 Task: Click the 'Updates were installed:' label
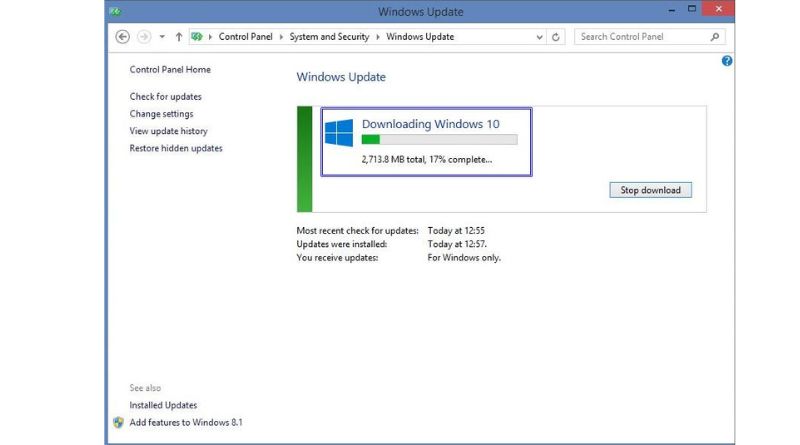click(x=342, y=244)
